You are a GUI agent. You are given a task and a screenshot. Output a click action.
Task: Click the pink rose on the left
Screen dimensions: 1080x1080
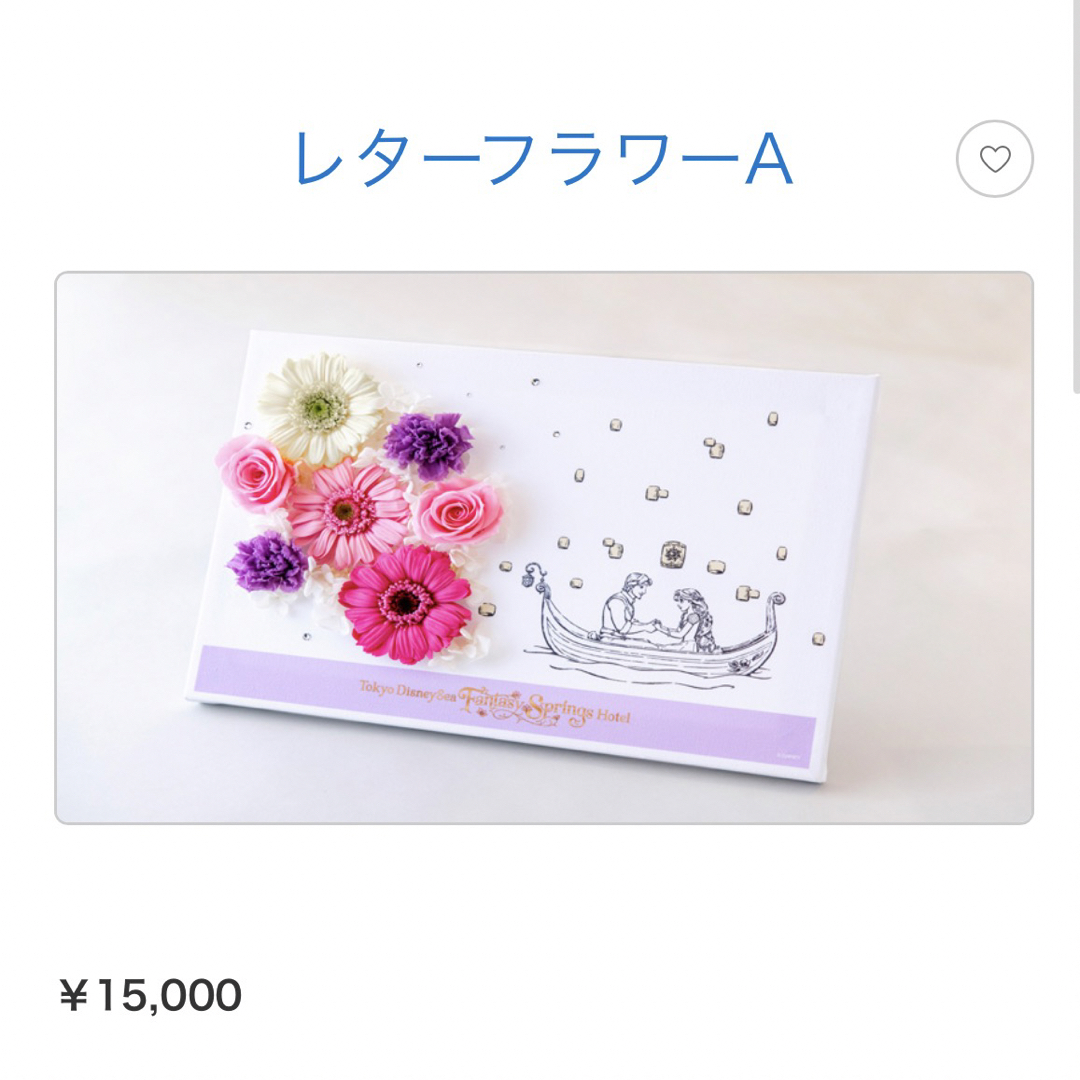point(254,472)
